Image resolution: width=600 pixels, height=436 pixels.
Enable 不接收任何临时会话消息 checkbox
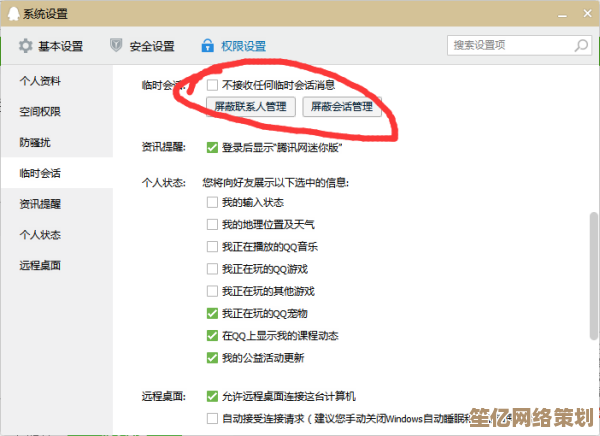[x=212, y=86]
